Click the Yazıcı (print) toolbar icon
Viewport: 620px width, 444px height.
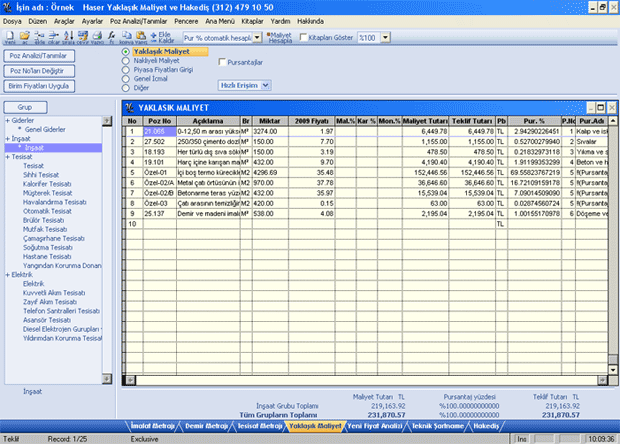pos(96,36)
